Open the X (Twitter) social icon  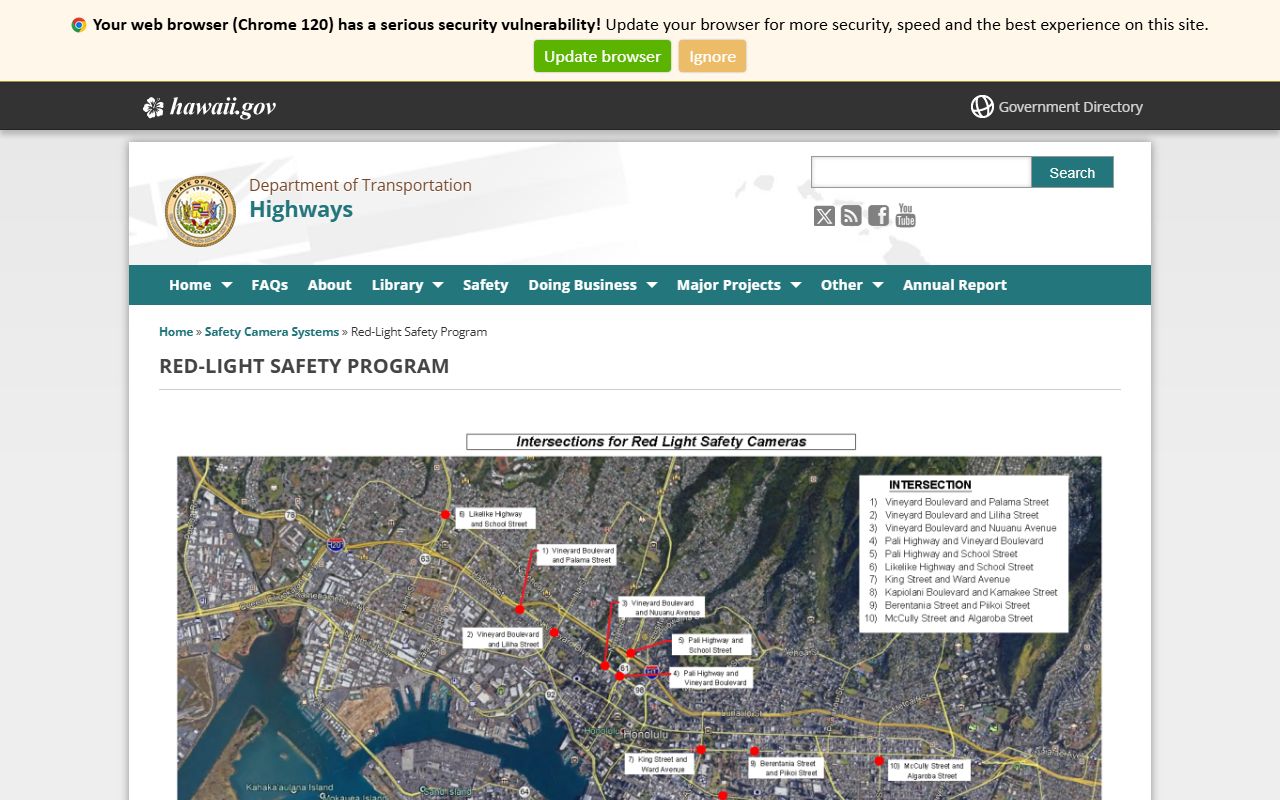(x=824, y=216)
